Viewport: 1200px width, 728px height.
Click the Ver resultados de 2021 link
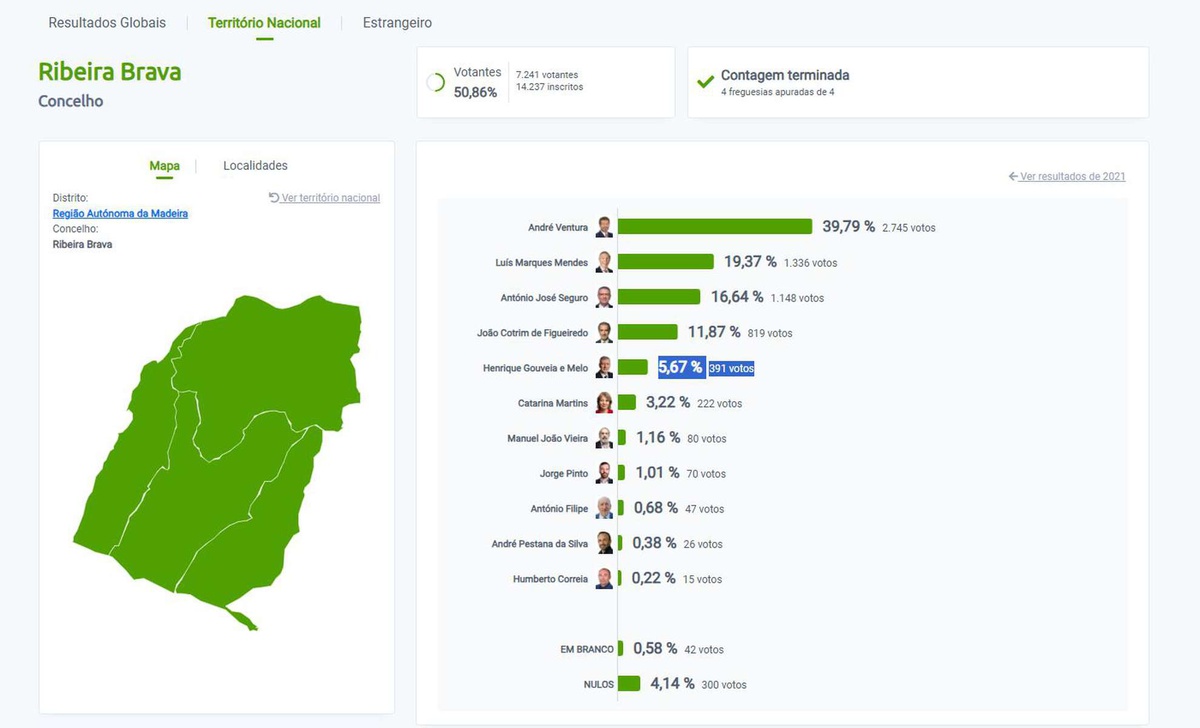tap(1072, 177)
